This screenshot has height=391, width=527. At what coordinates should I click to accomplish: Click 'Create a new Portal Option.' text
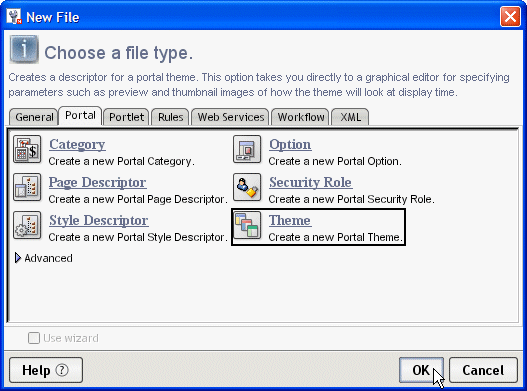pos(335,161)
